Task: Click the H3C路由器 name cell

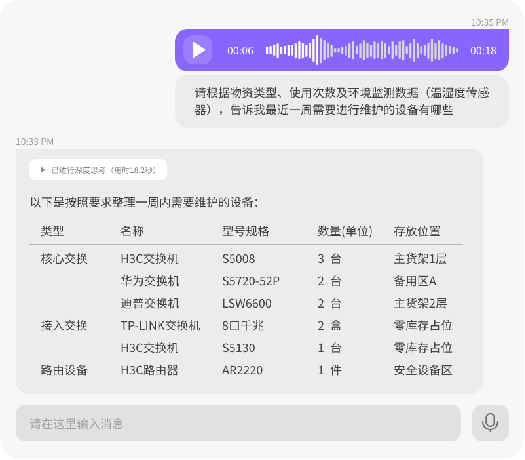Action: pyautogui.click(x=150, y=370)
